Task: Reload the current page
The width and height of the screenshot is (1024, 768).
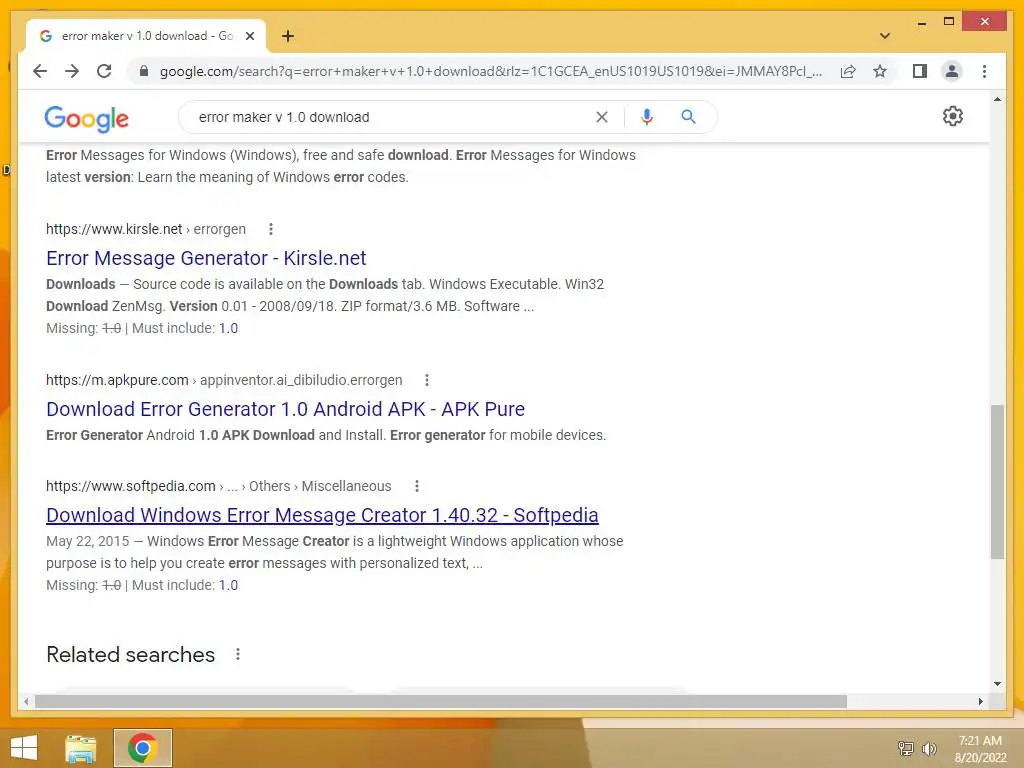Action: click(x=104, y=71)
